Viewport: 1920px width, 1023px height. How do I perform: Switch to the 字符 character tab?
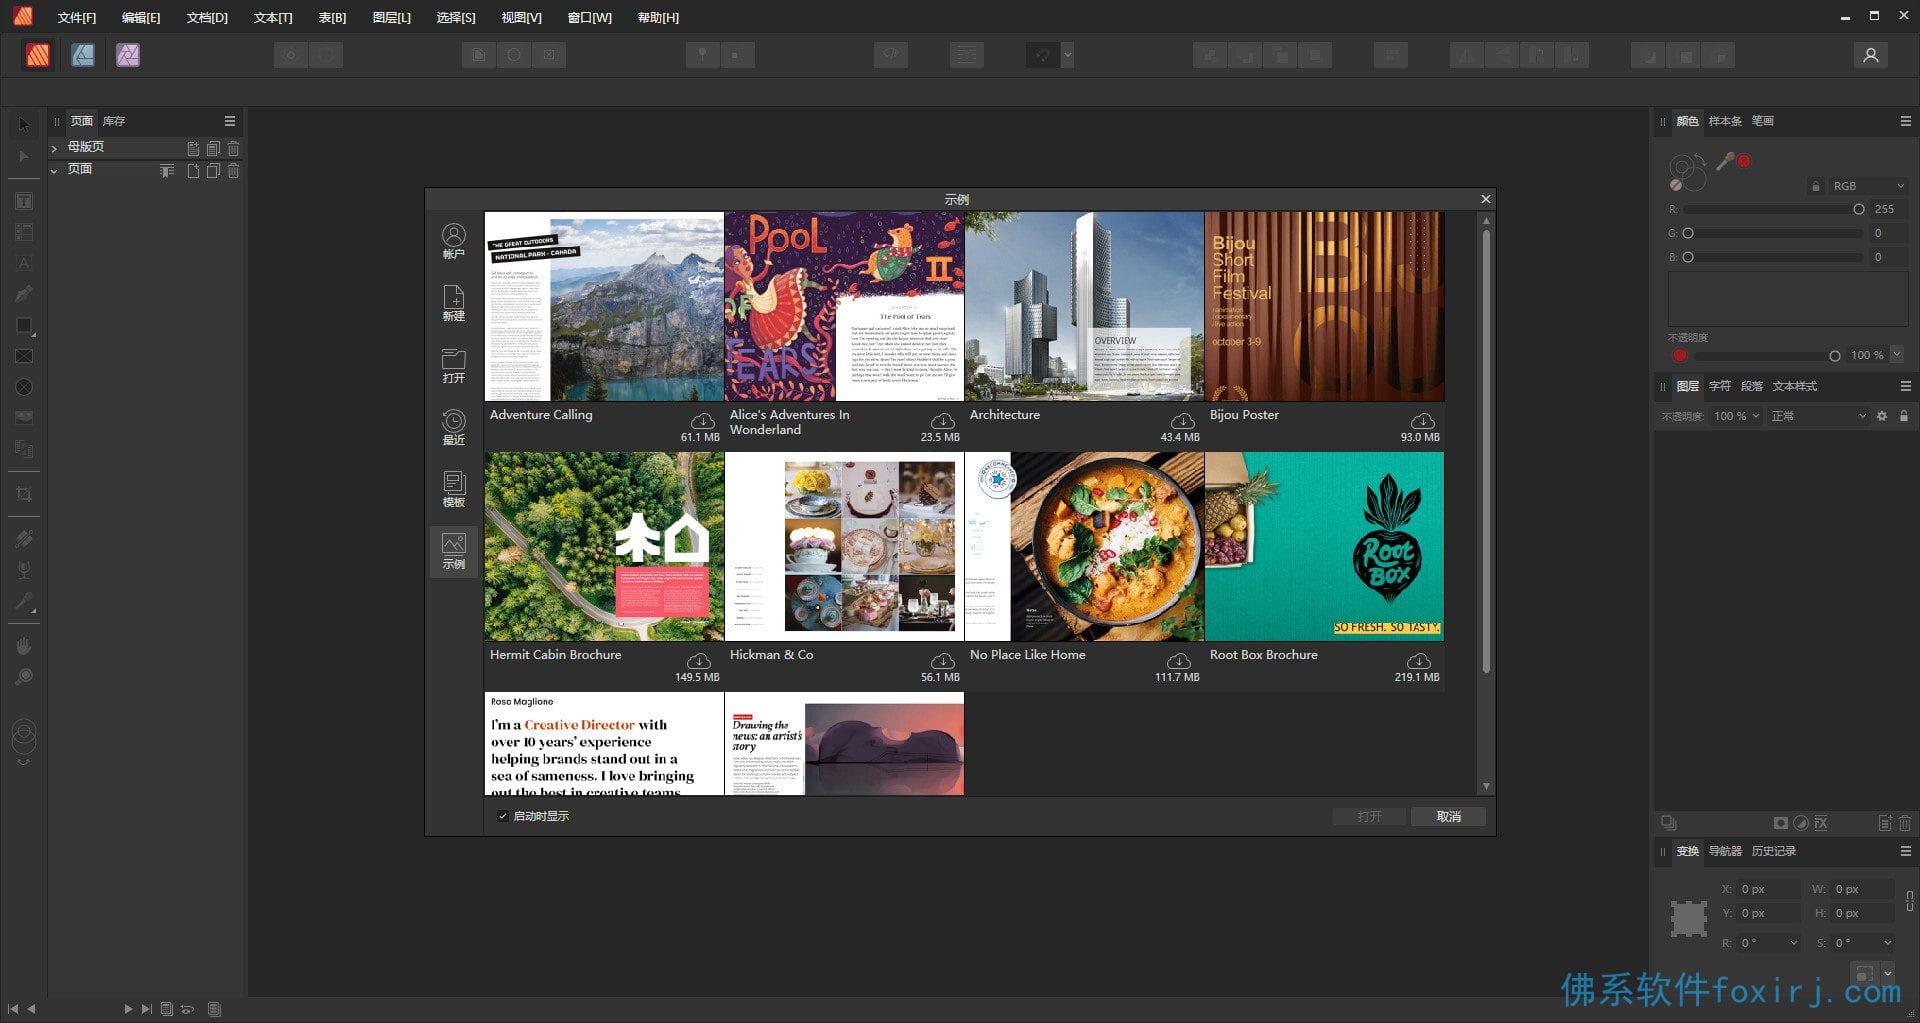point(1719,386)
